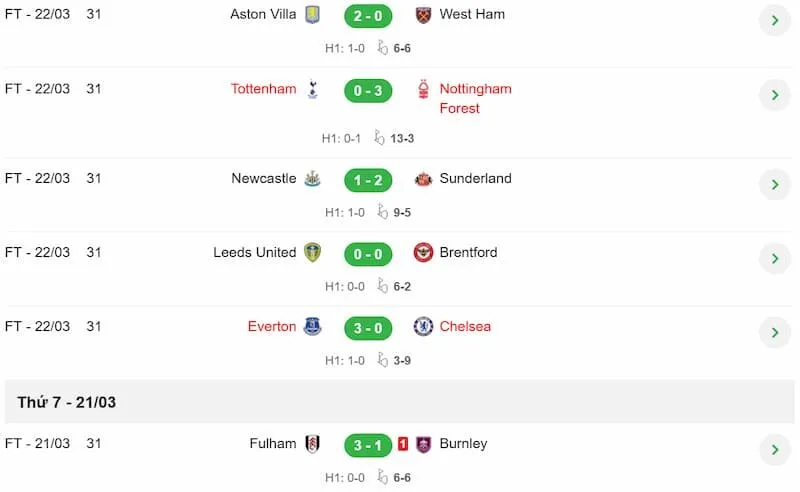
Task: Open details arrow for Leeds United vs Brentford
Action: coord(774,258)
